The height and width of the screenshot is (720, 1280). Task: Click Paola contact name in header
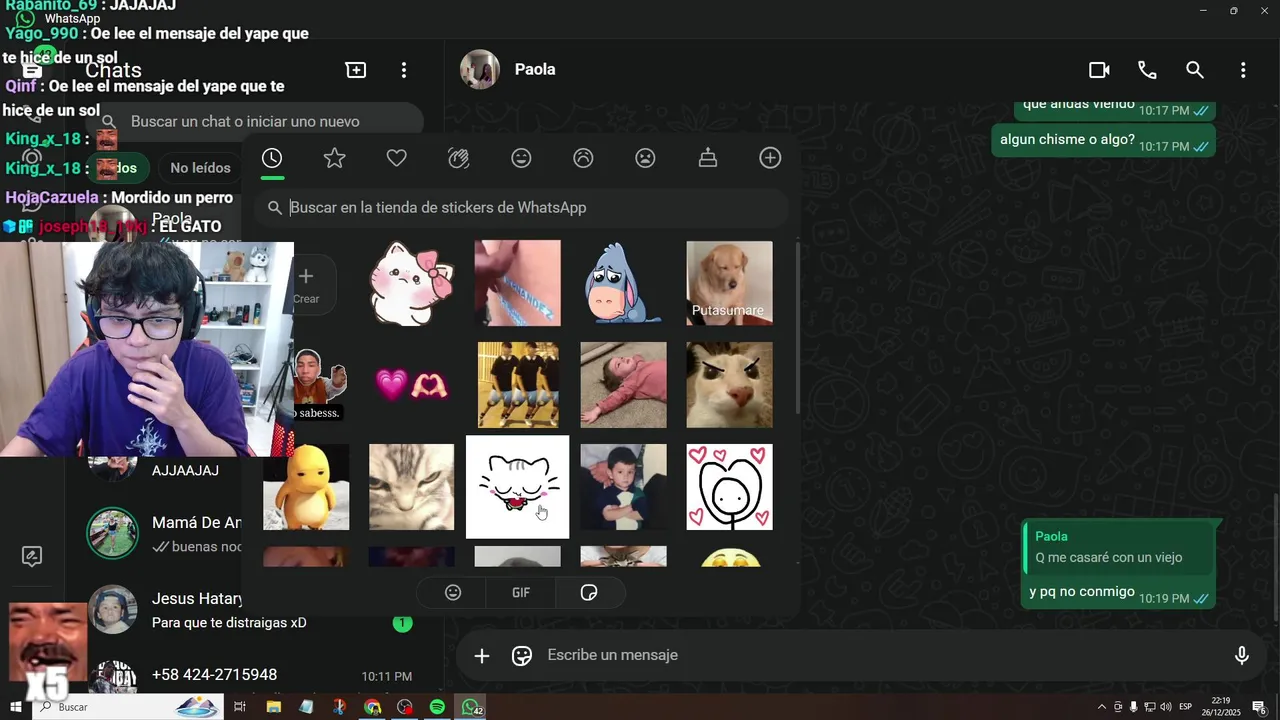[x=535, y=70]
